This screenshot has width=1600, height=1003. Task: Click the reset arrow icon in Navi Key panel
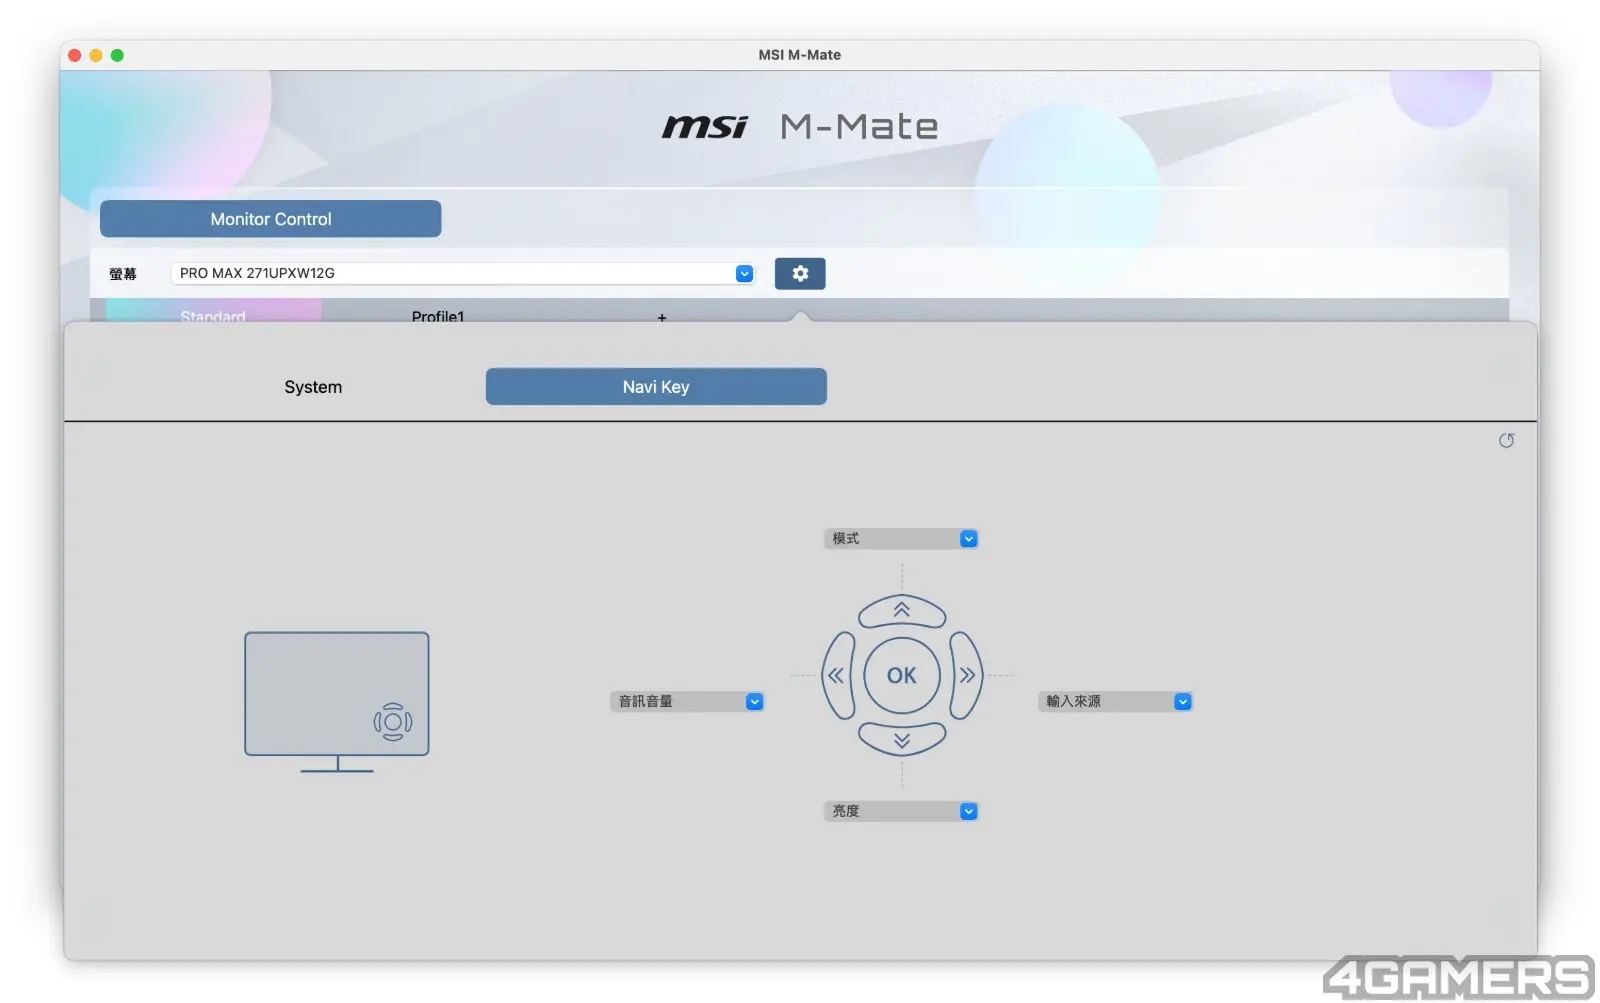[x=1506, y=441]
